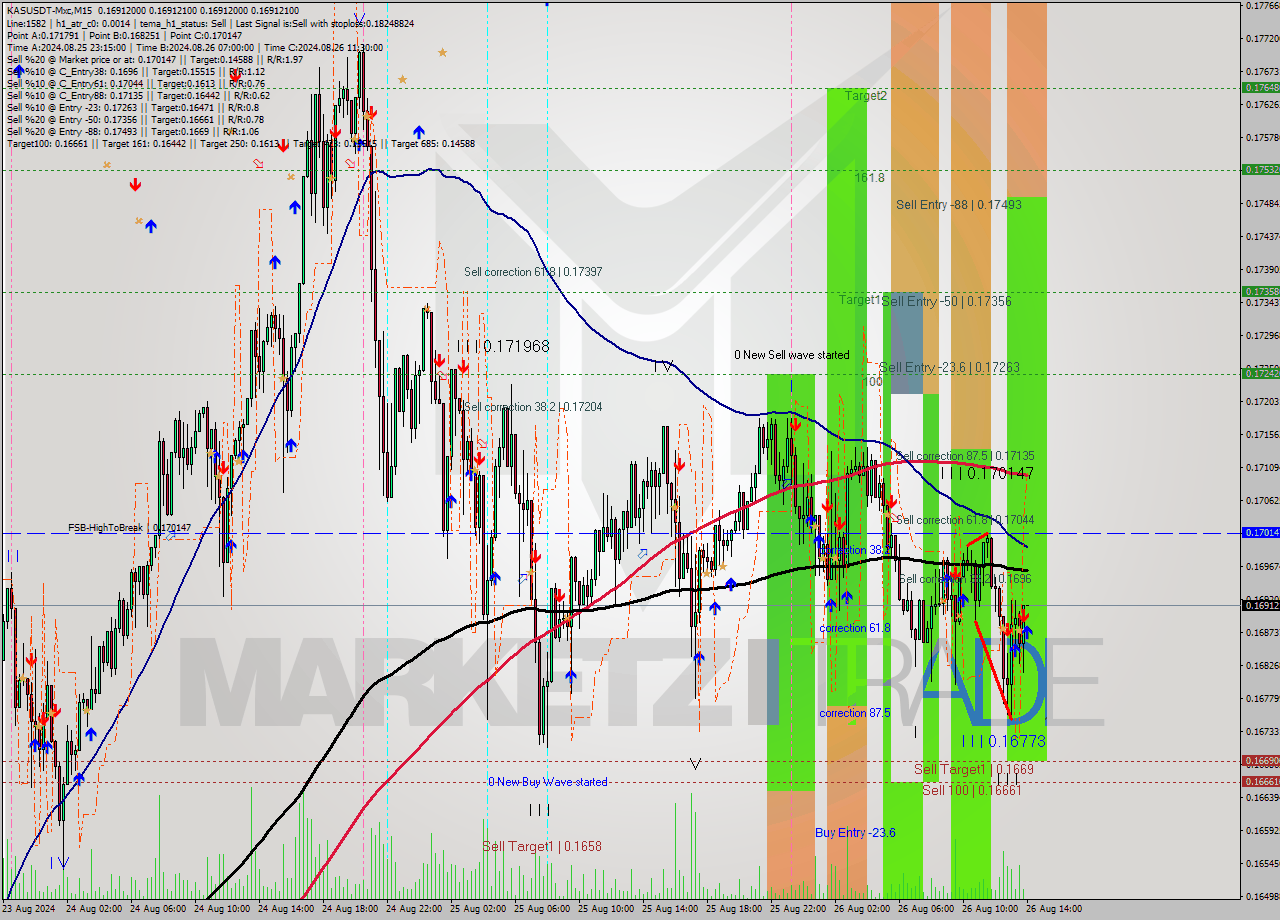
Task: Click the '24 Aug 10:00' time axis label
Action: tap(220, 909)
